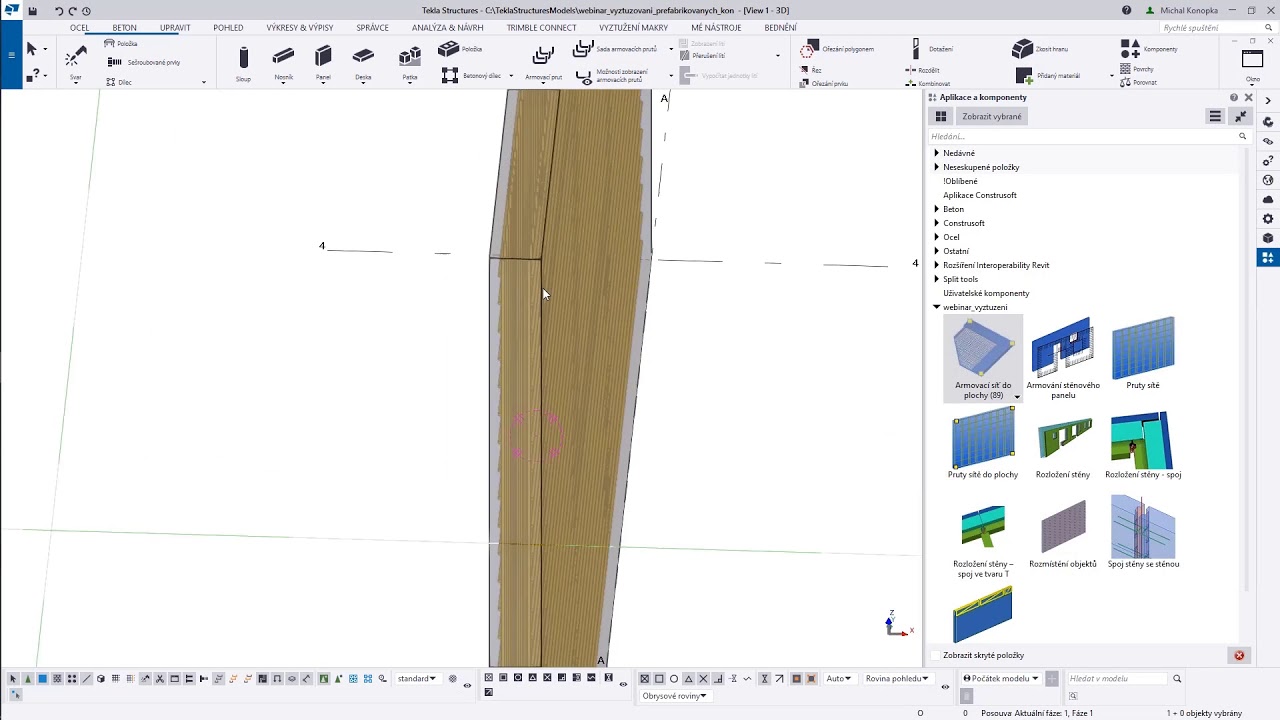Select the Betonový dílec tool
The height and width of the screenshot is (720, 1280).
click(x=471, y=75)
